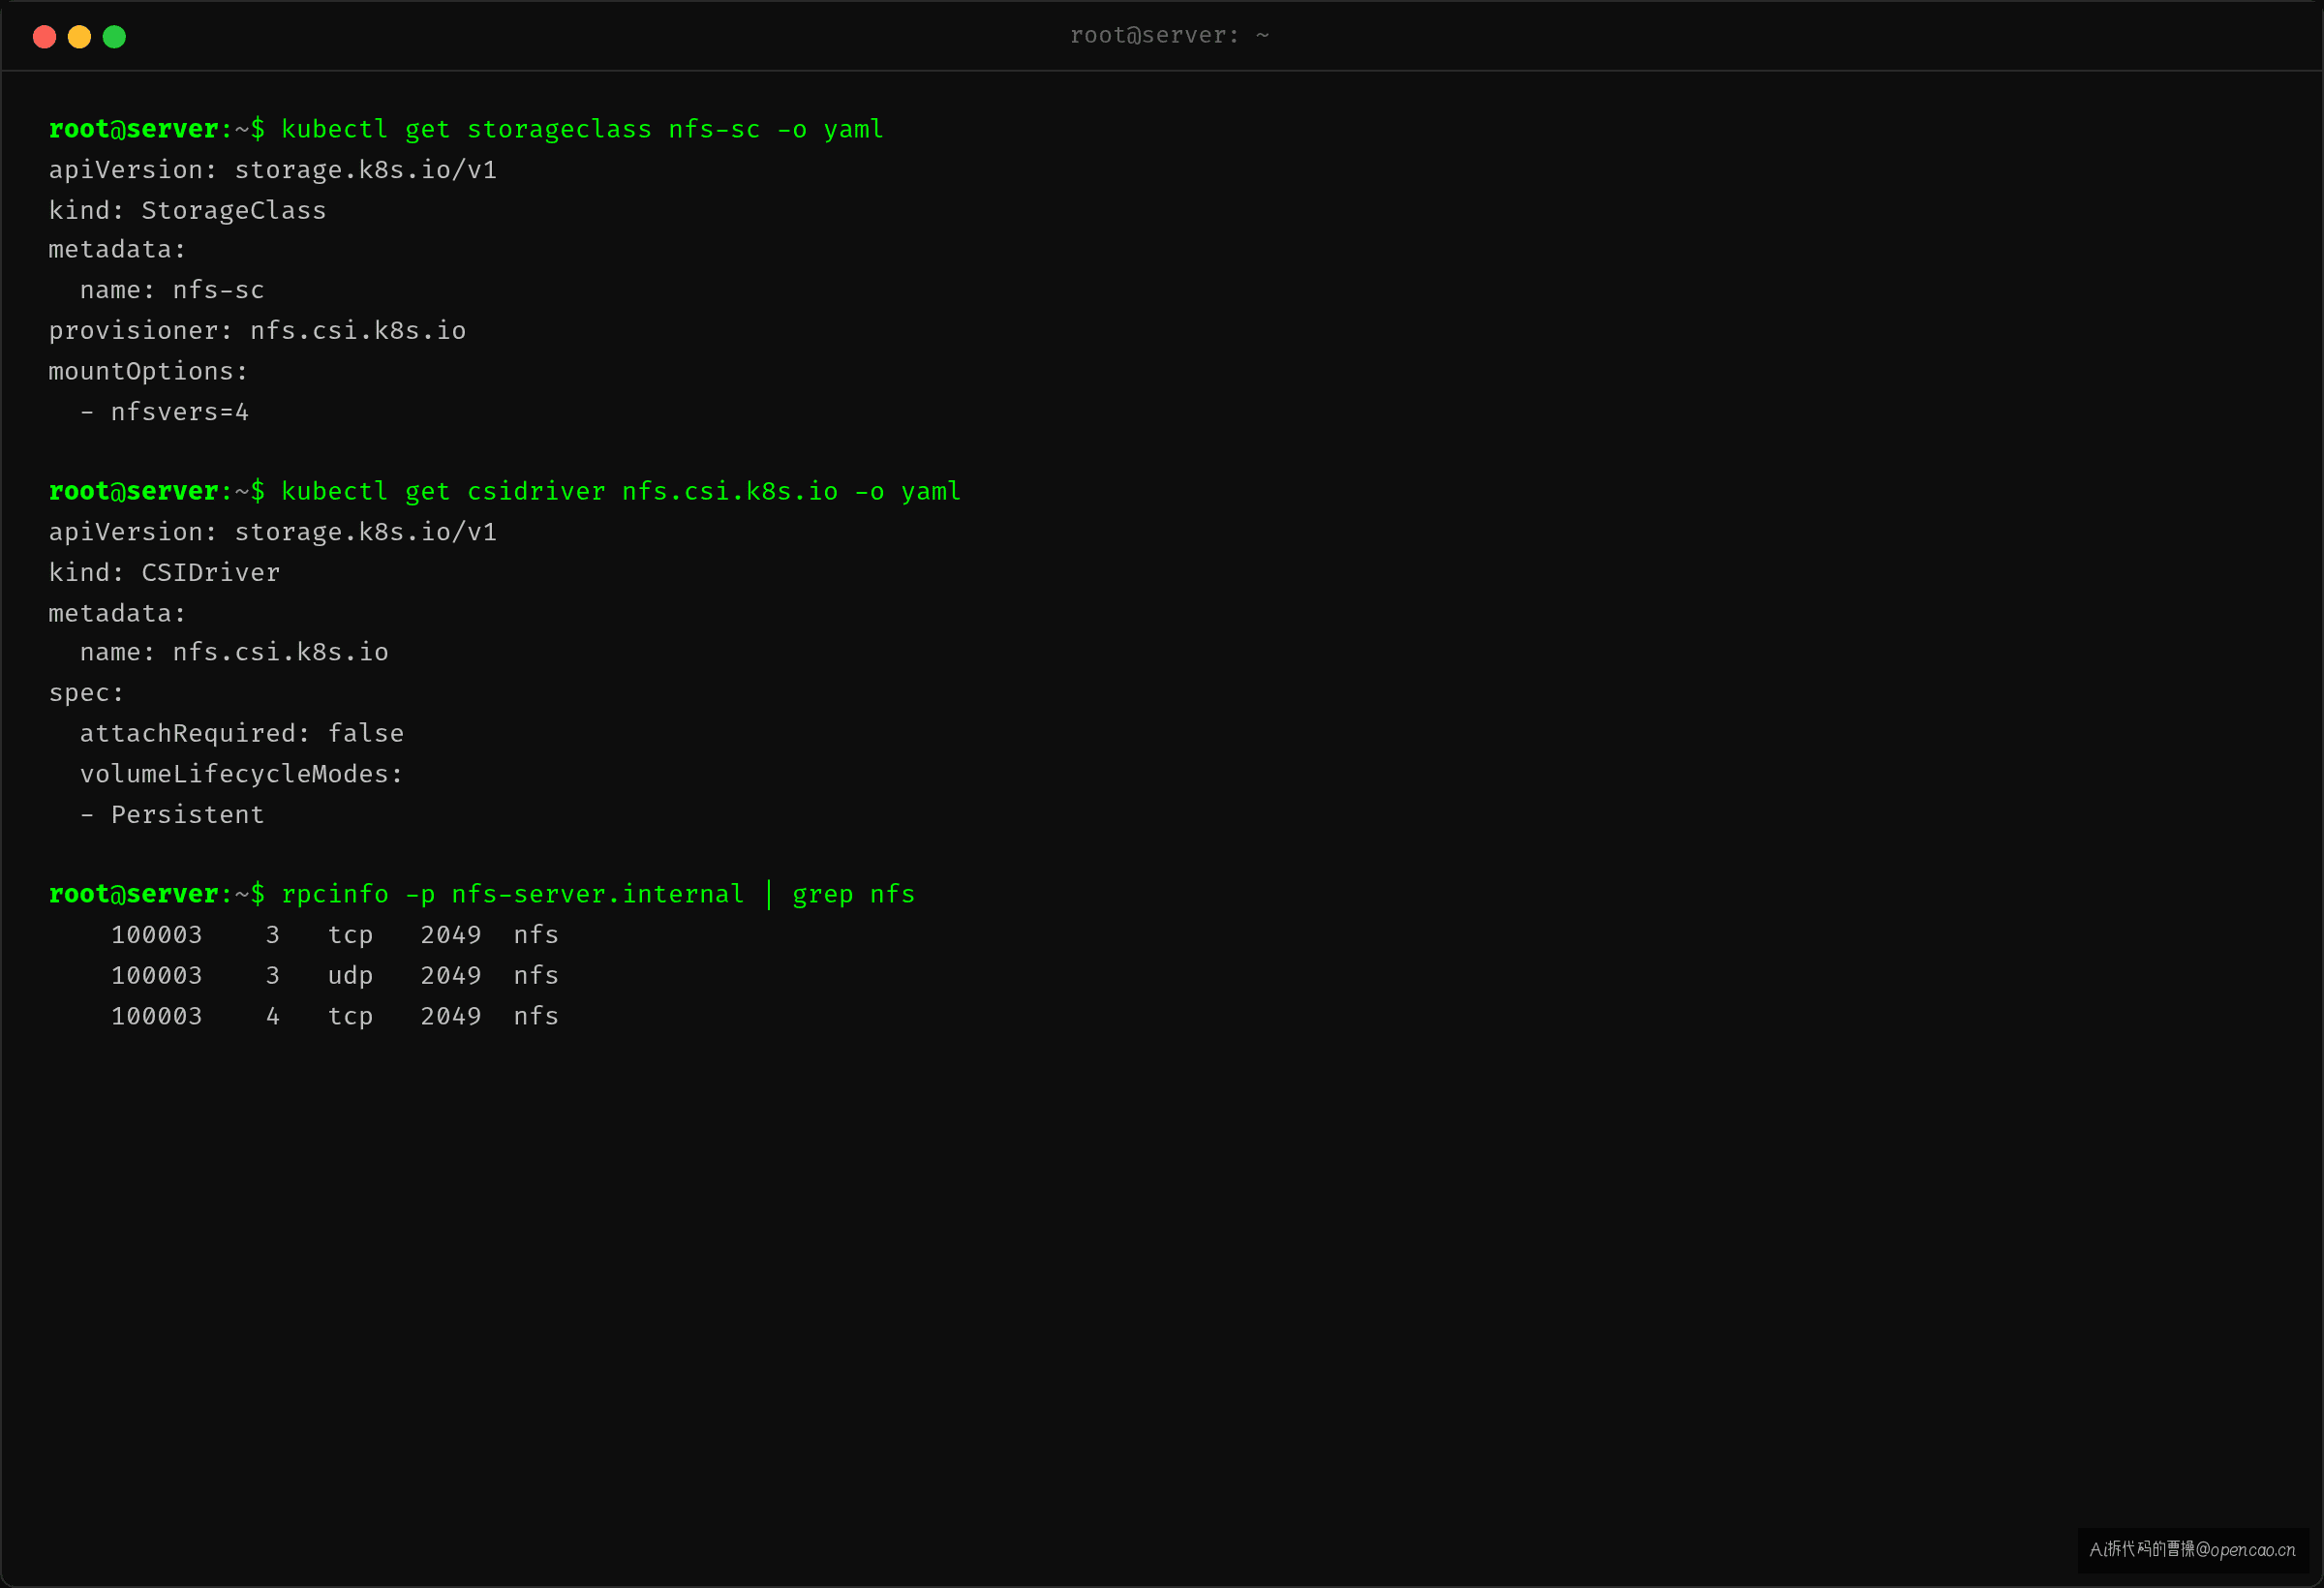Click the 'kind: StorageClass' line
The width and height of the screenshot is (2324, 1588).
point(188,210)
